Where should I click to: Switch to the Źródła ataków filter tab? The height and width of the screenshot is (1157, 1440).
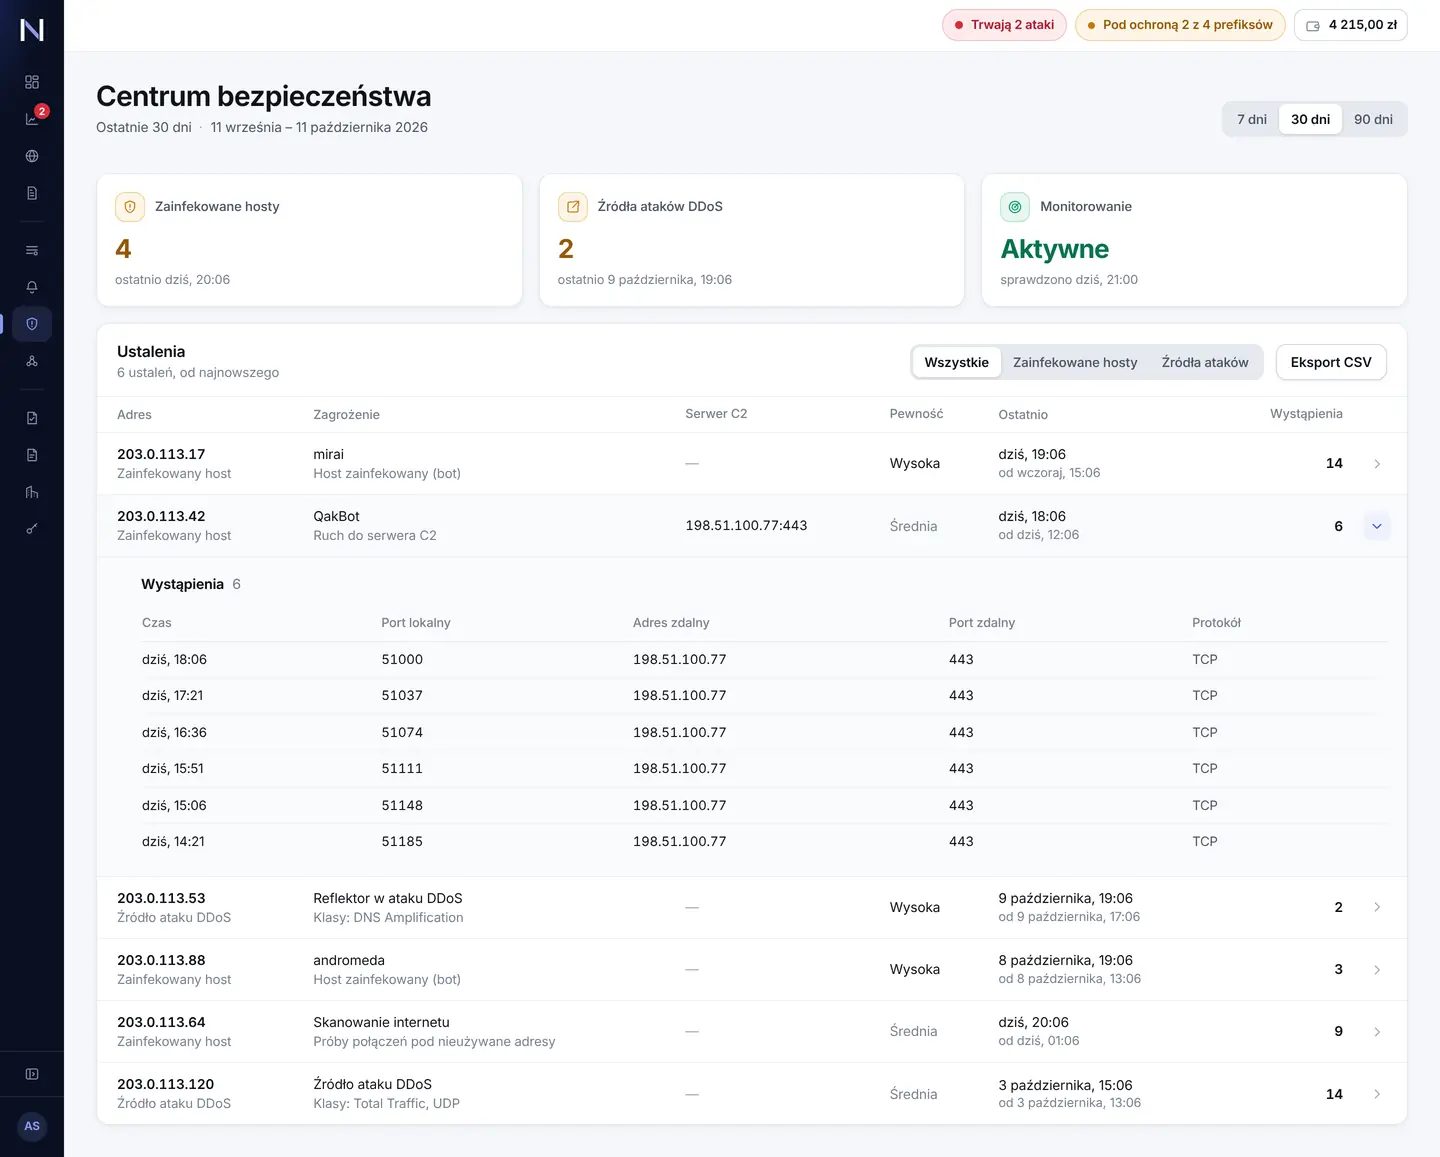pyautogui.click(x=1205, y=362)
